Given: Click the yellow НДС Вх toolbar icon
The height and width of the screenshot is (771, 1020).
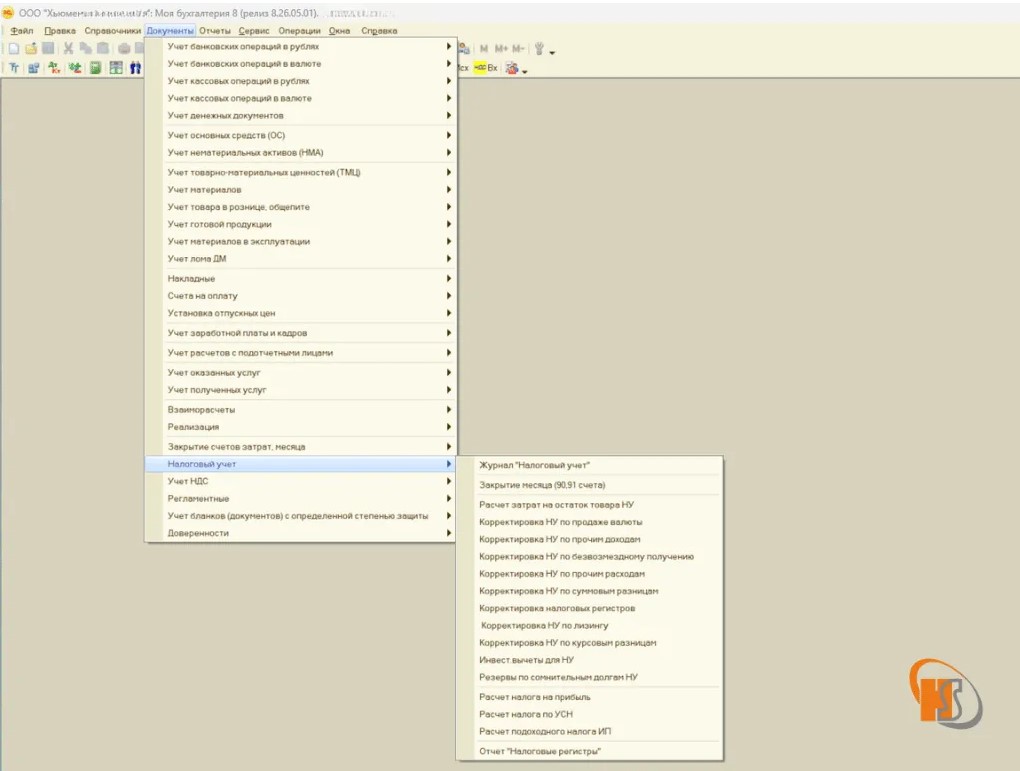Looking at the screenshot, I should pos(485,68).
